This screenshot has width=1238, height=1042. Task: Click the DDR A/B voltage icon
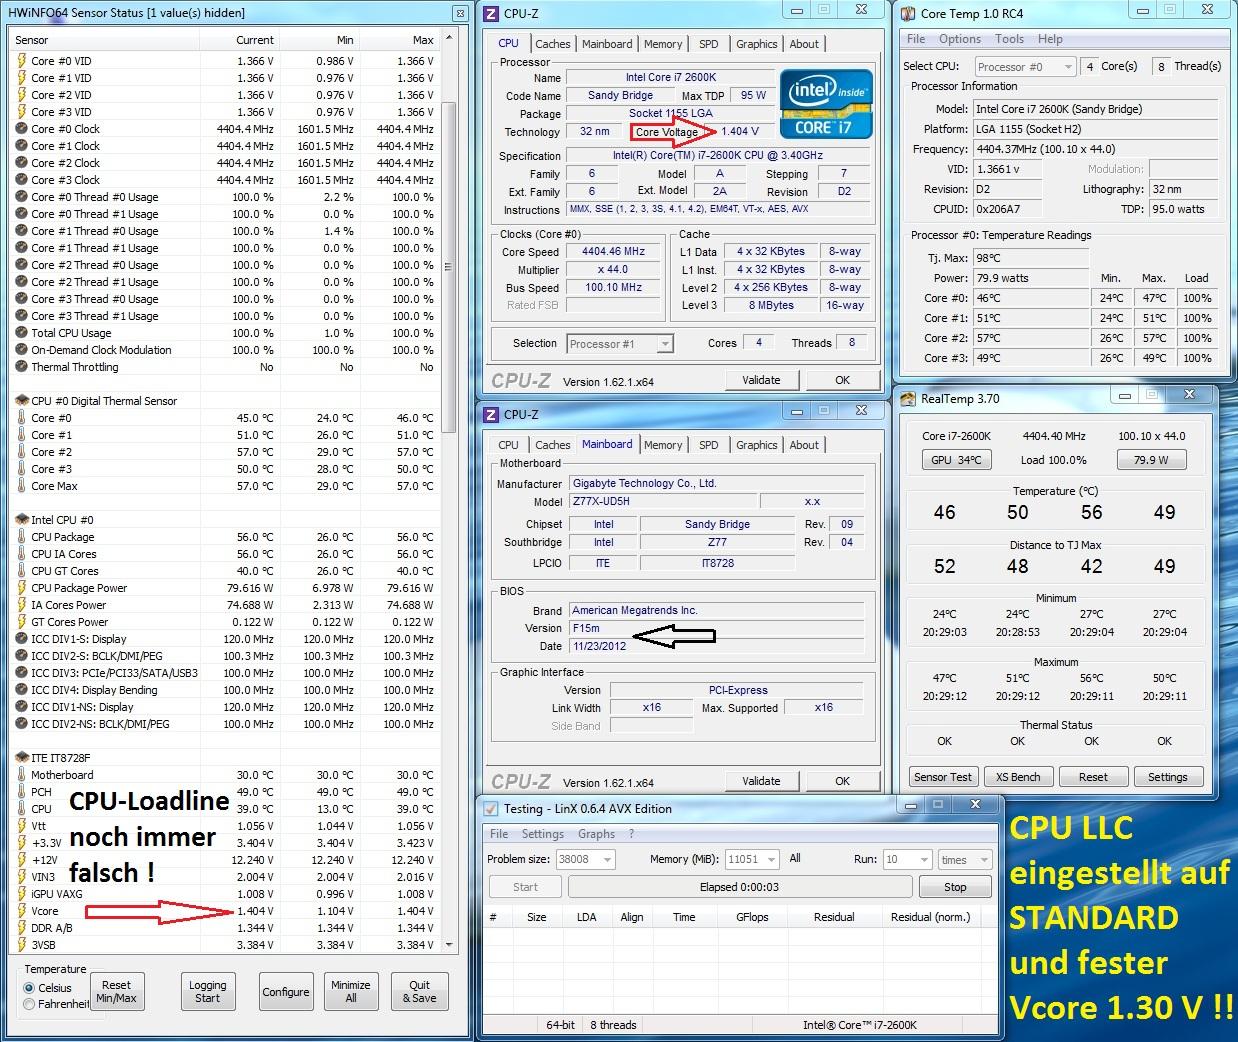pyautogui.click(x=21, y=927)
